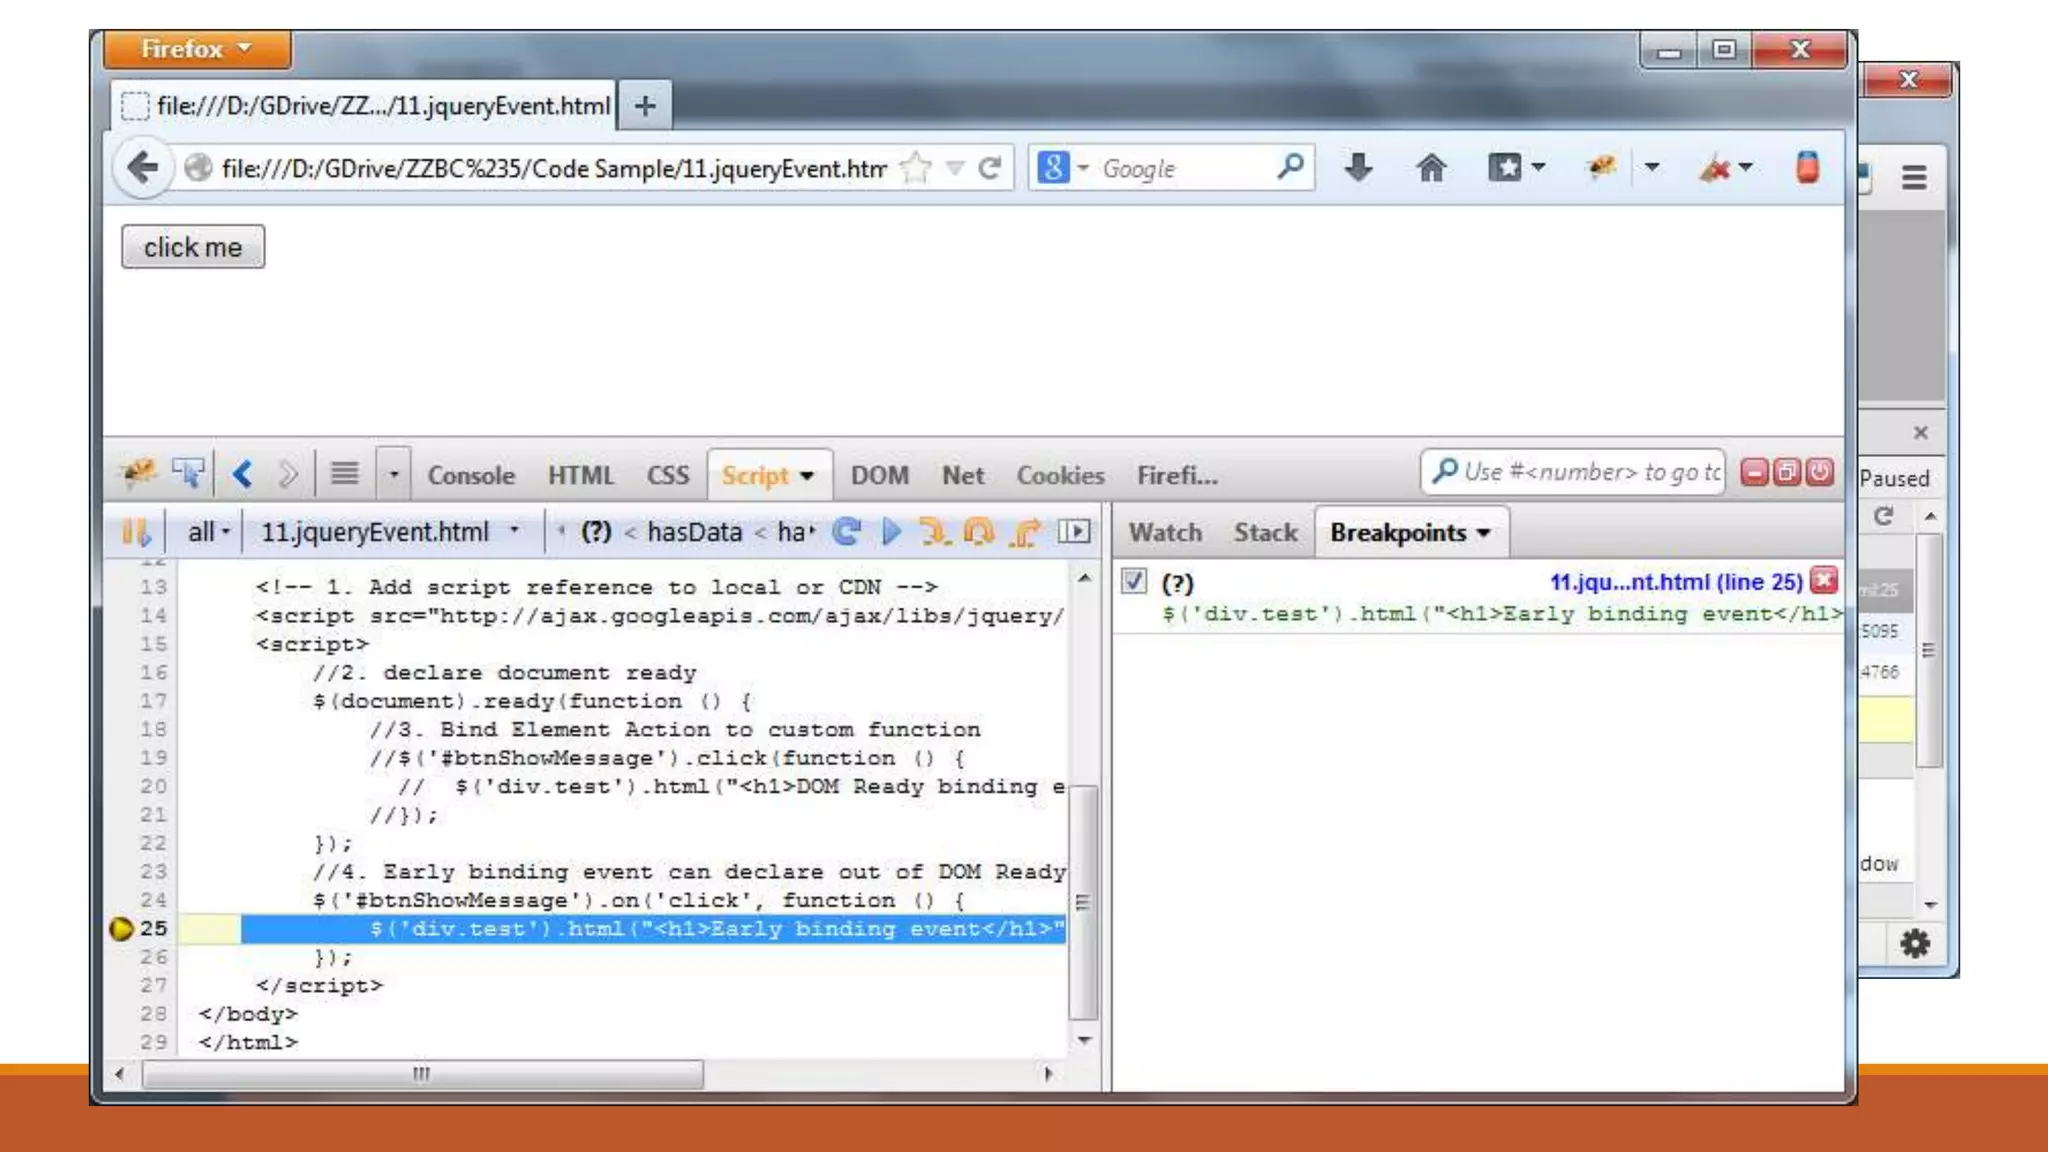The image size is (2048, 1152).
Task: Click the script panel horizontal scrollbar
Action: point(423,1074)
